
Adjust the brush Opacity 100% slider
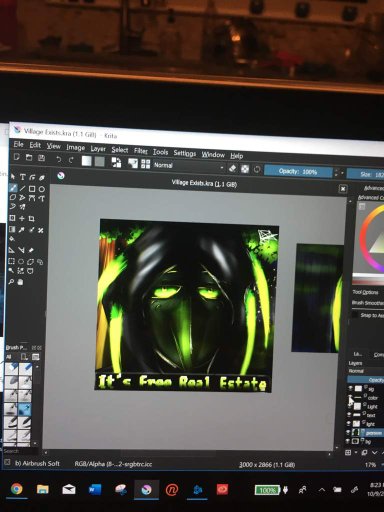tap(298, 172)
